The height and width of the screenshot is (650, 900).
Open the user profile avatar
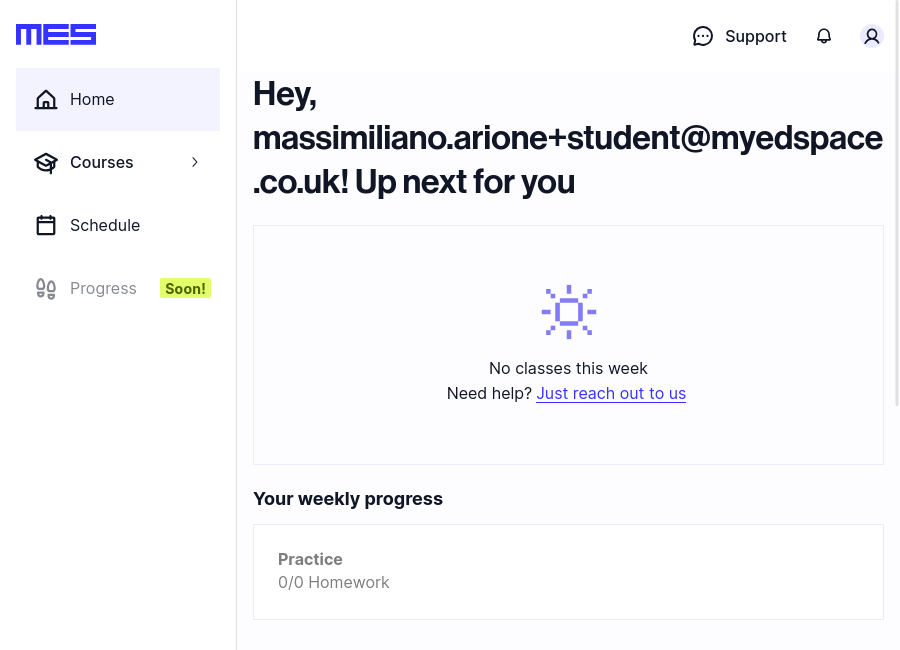coord(872,36)
